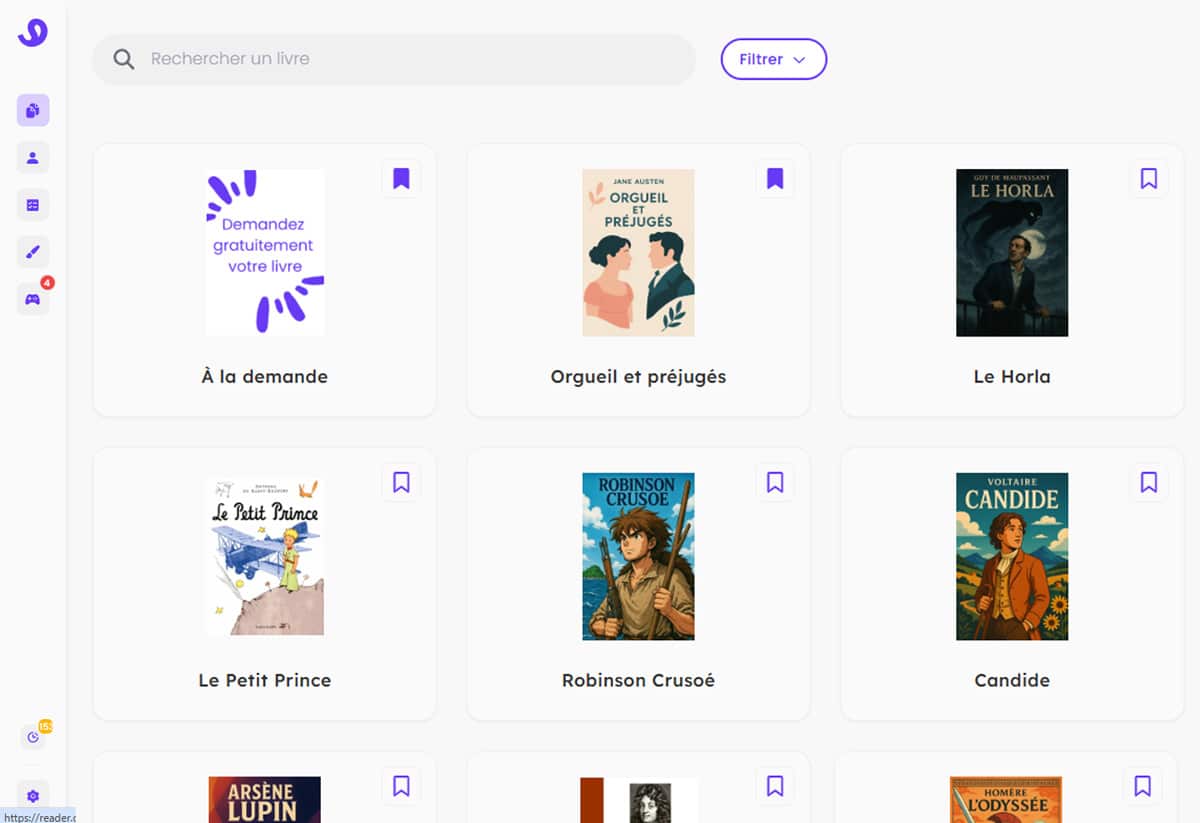This screenshot has height=823, width=1200.
Task: Open the Candide title link
Action: tap(1012, 680)
